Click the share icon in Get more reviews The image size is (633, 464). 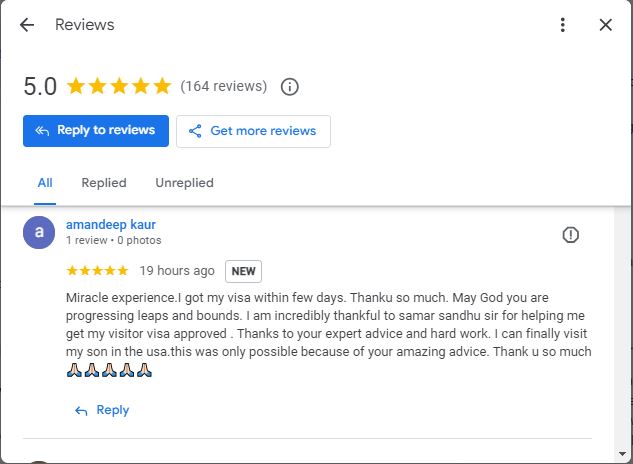[x=195, y=131]
